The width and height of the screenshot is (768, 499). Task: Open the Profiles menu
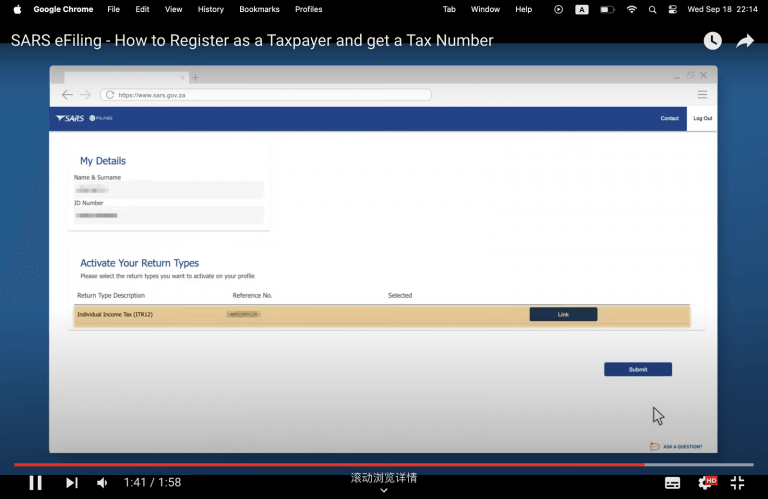pyautogui.click(x=308, y=9)
